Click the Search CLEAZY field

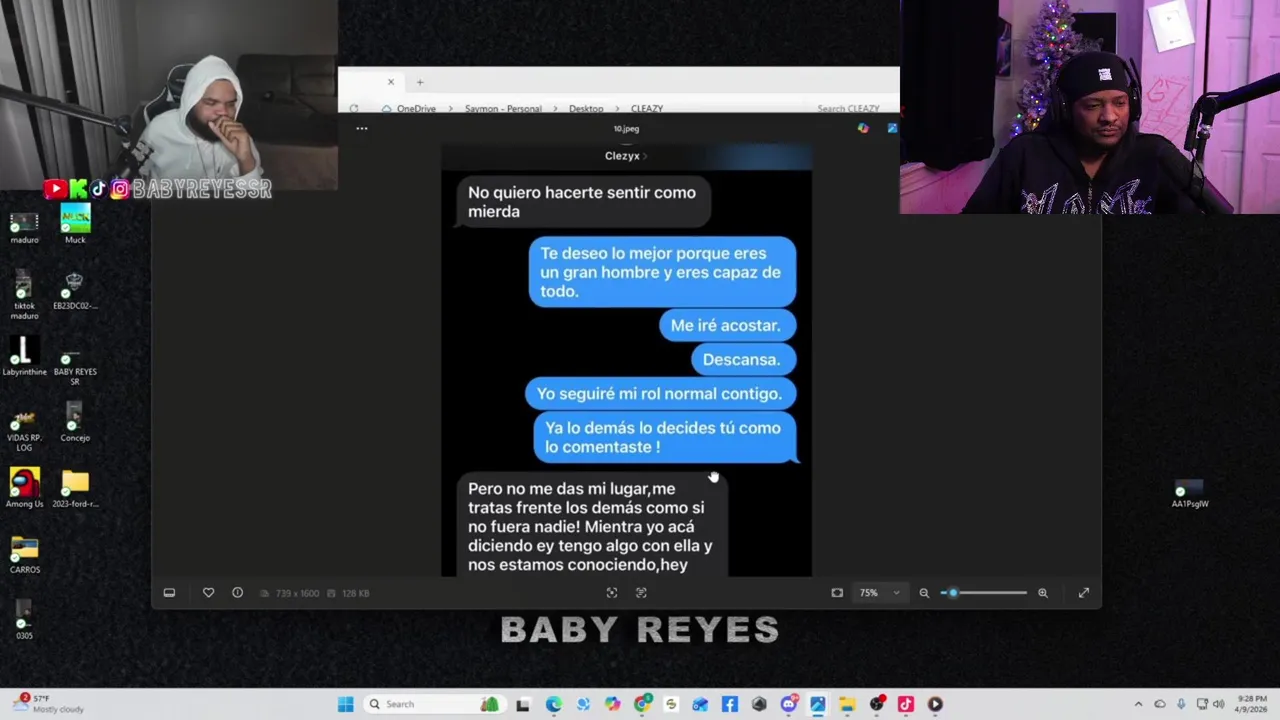849,108
